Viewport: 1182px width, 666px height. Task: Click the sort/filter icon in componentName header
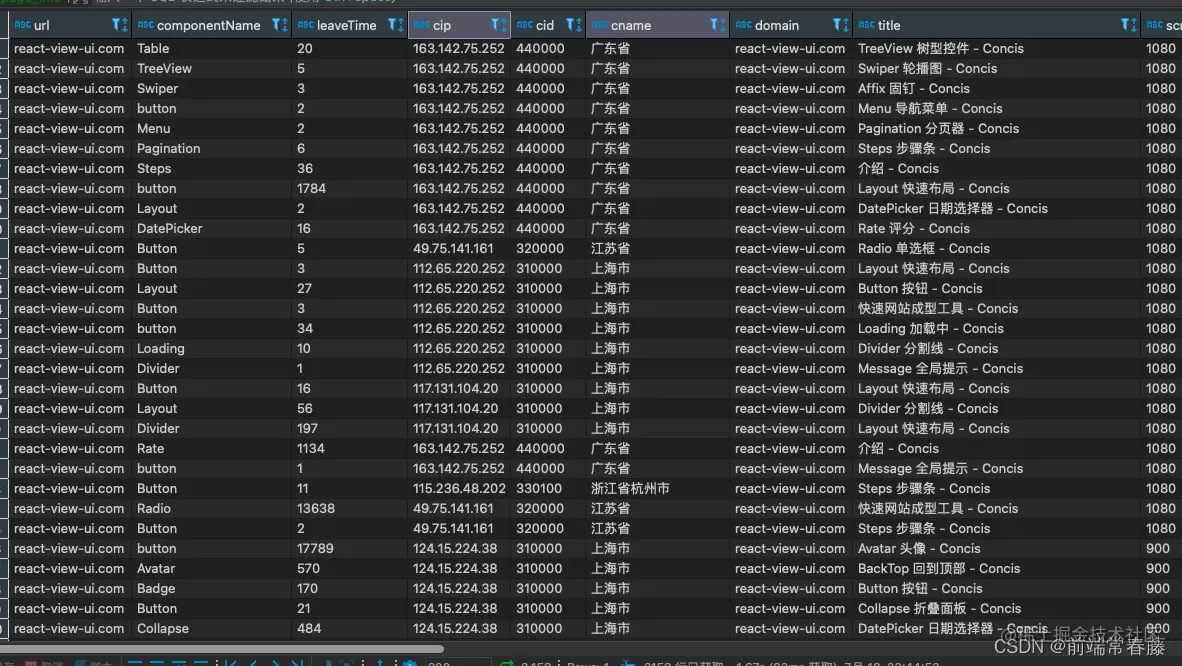click(280, 25)
